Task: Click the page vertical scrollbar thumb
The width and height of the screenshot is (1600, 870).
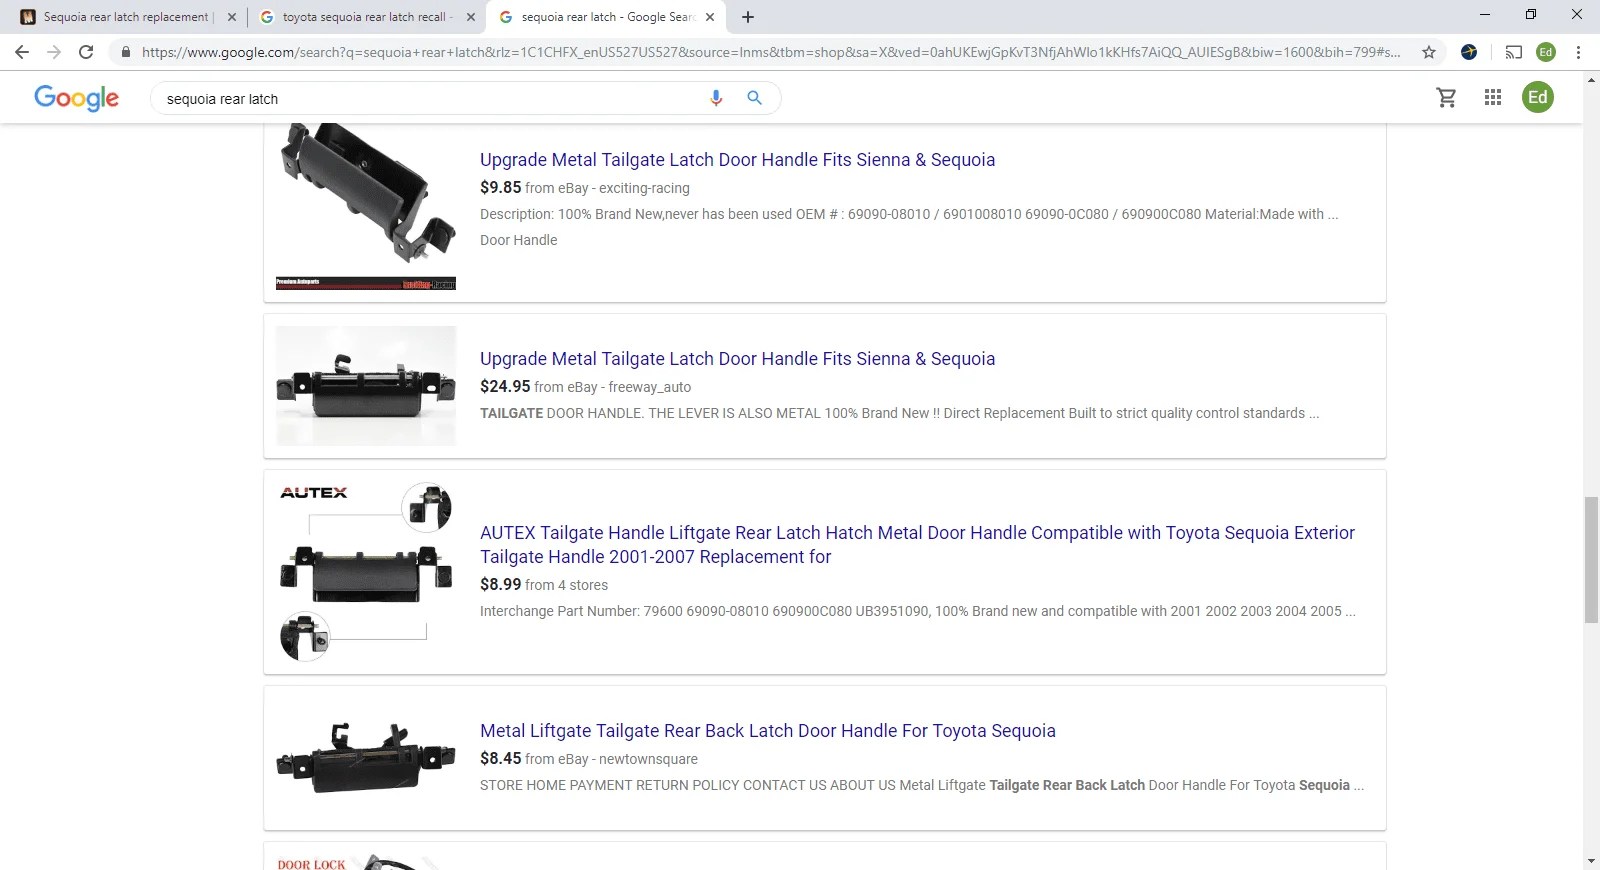Action: (x=1591, y=559)
